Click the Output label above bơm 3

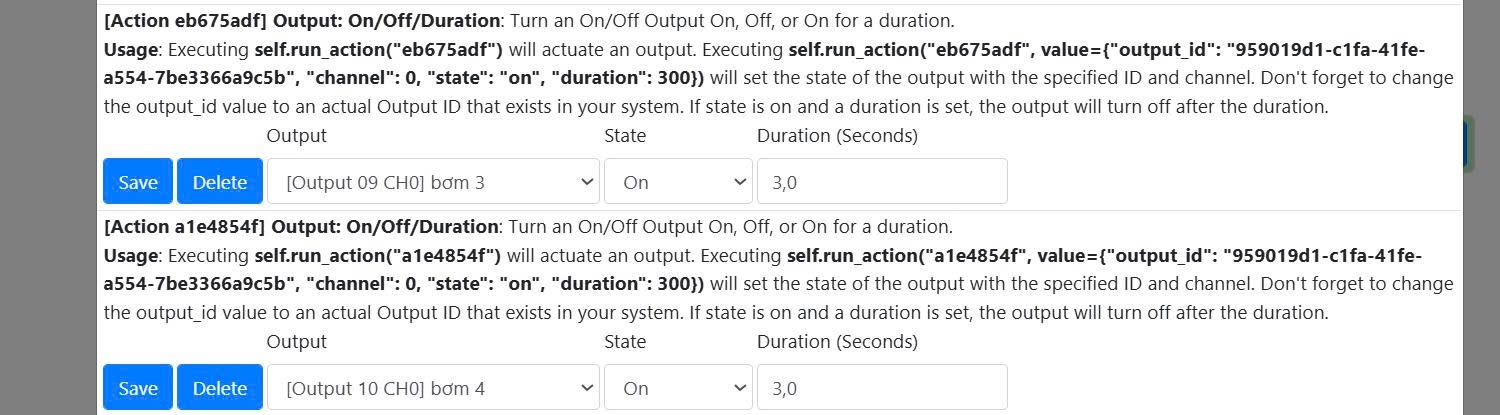tap(296, 136)
